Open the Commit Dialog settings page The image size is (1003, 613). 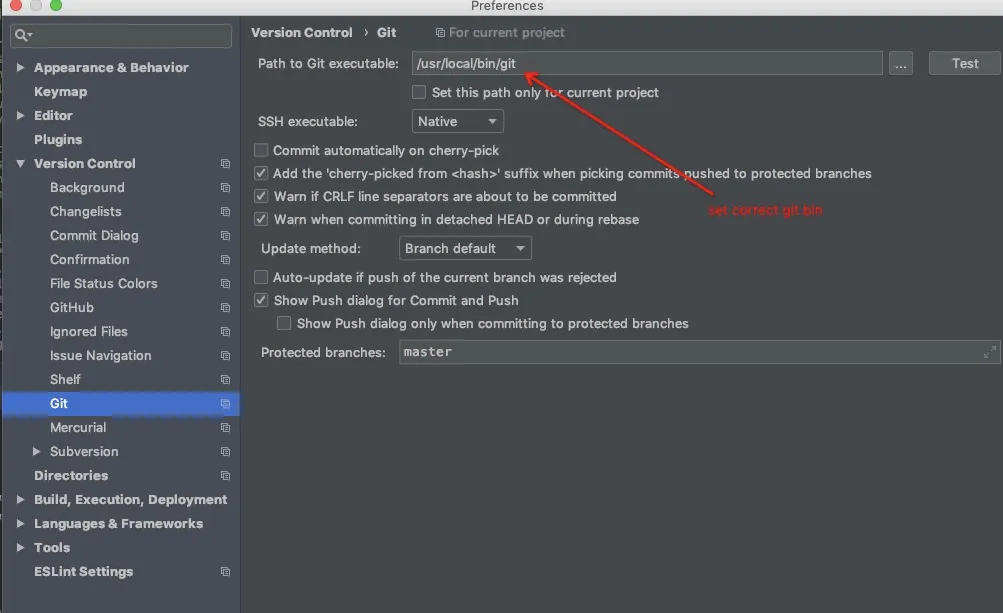pyautogui.click(x=94, y=235)
